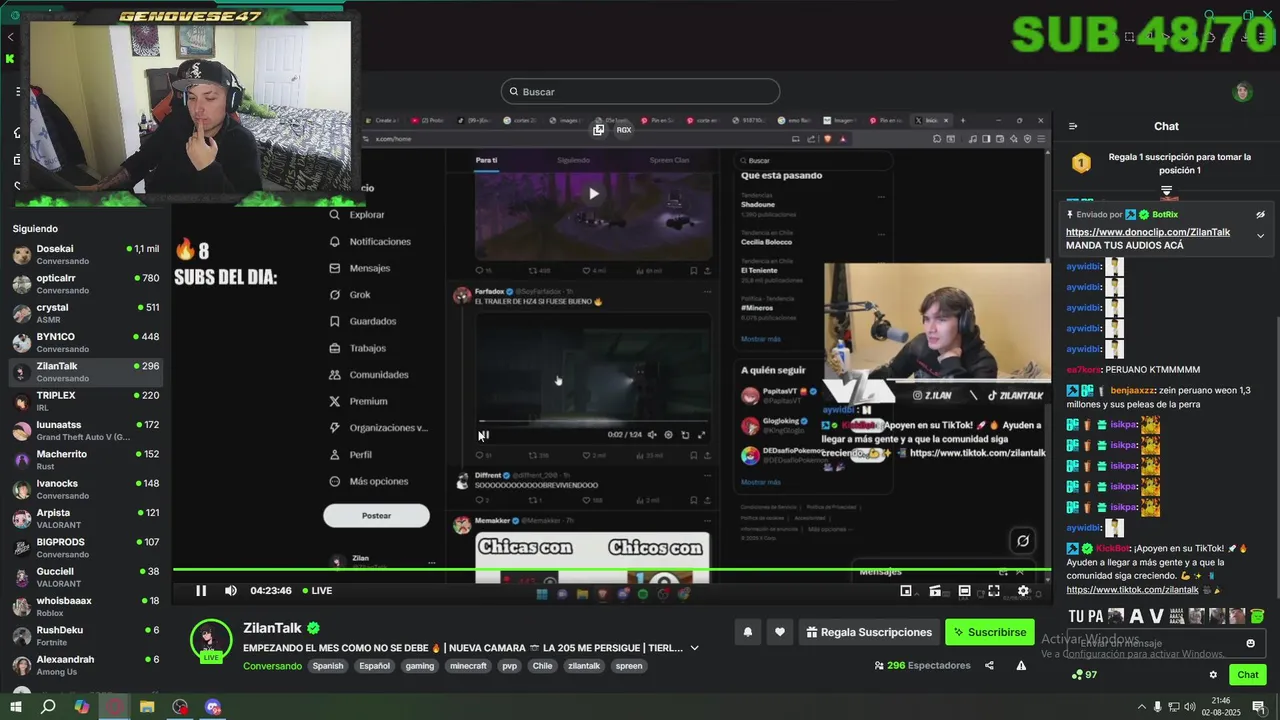Expand the stream title chevron

click(x=694, y=648)
